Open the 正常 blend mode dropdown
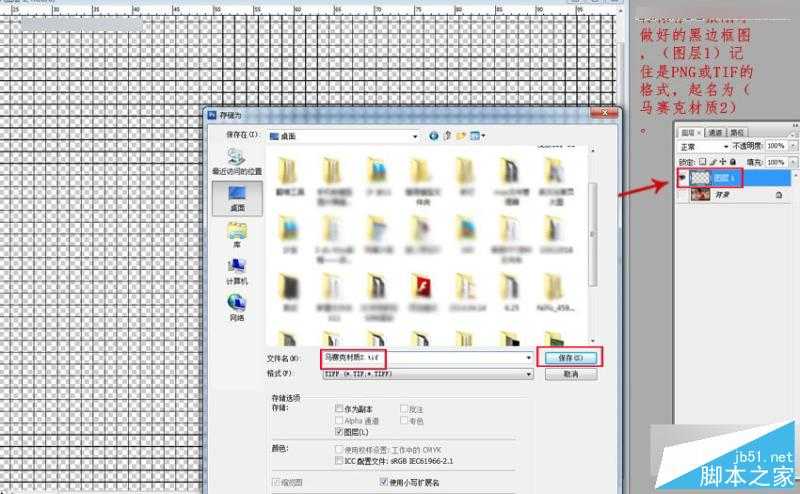Viewport: 800px width, 494px height. coord(726,146)
